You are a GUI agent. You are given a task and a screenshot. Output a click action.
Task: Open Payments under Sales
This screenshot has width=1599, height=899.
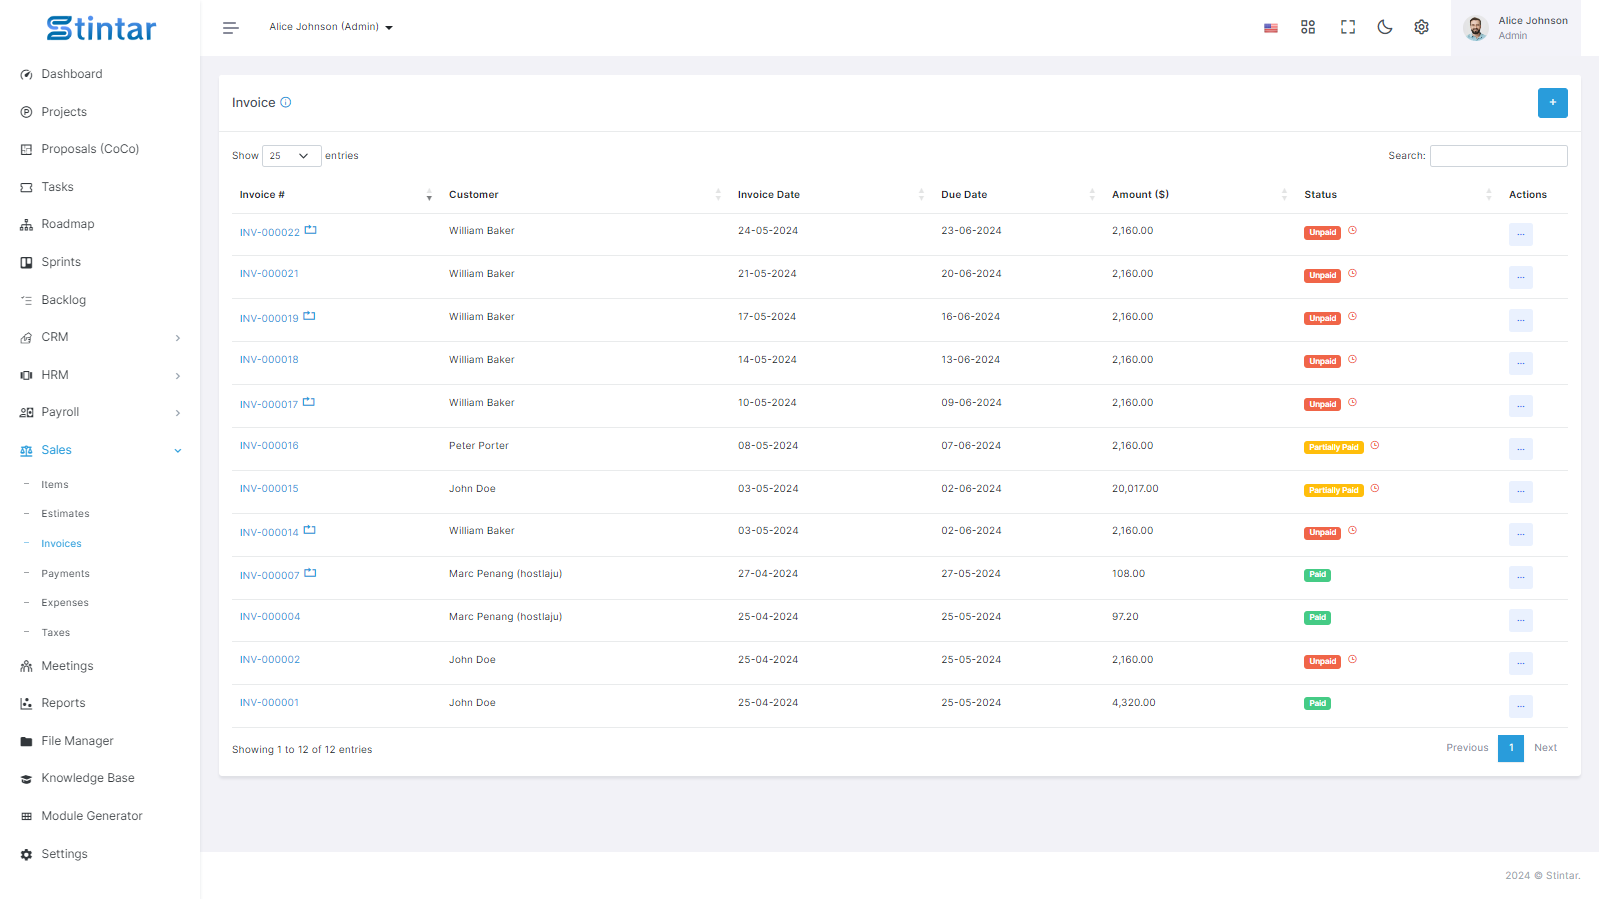click(x=65, y=574)
